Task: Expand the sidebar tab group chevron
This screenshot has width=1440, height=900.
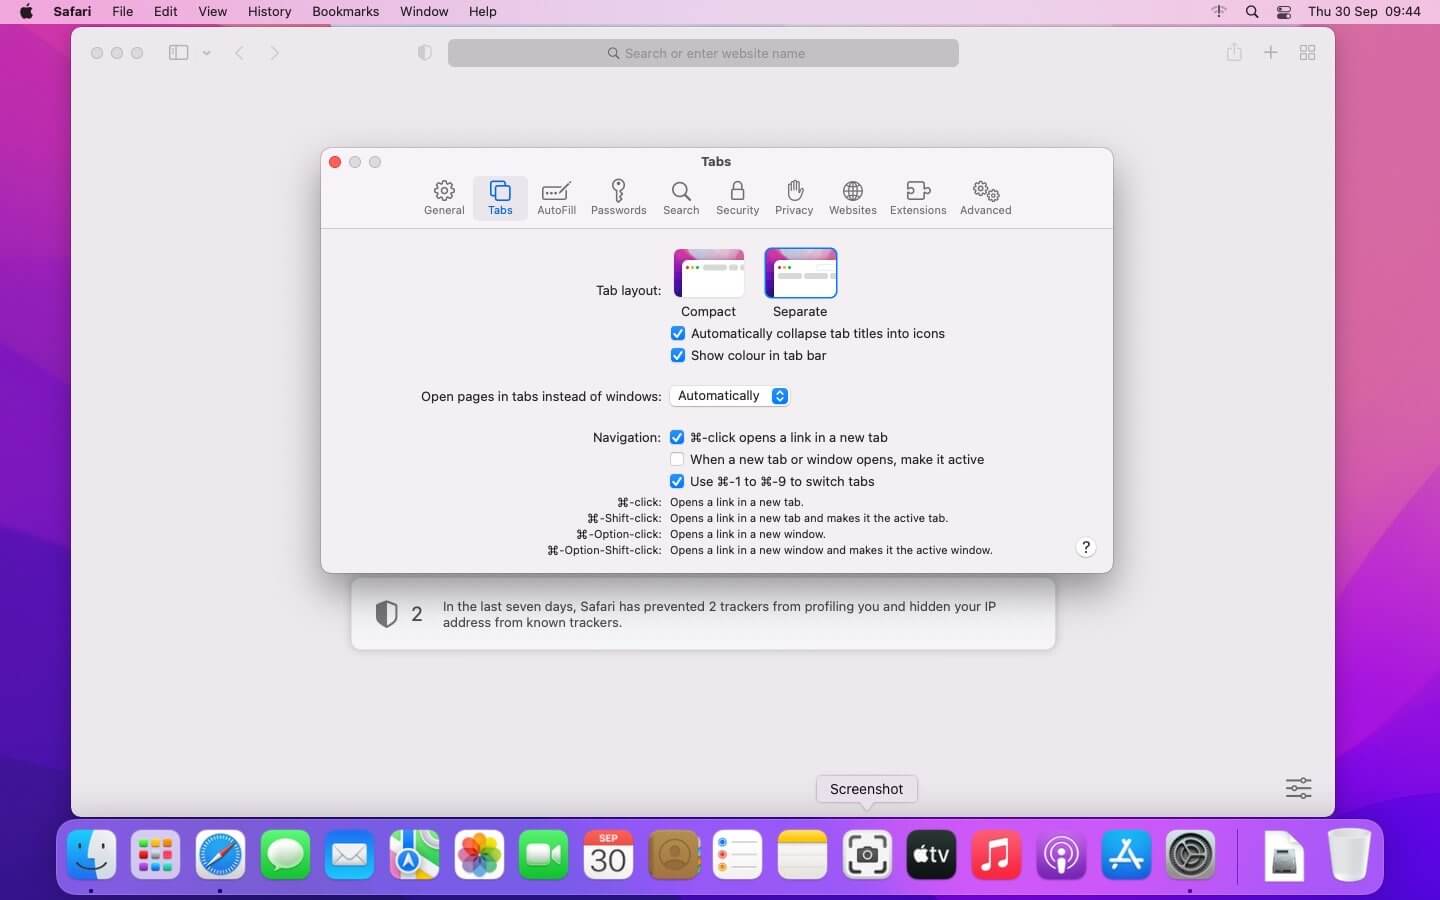Action: pyautogui.click(x=206, y=53)
